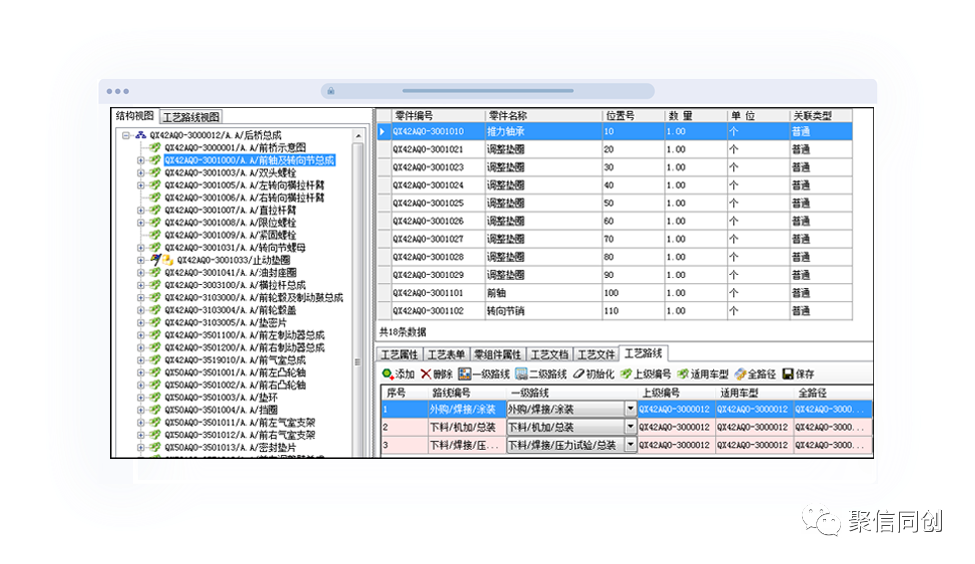
Task: Switch to the 工艺路线视图 tab
Action: tap(191, 117)
